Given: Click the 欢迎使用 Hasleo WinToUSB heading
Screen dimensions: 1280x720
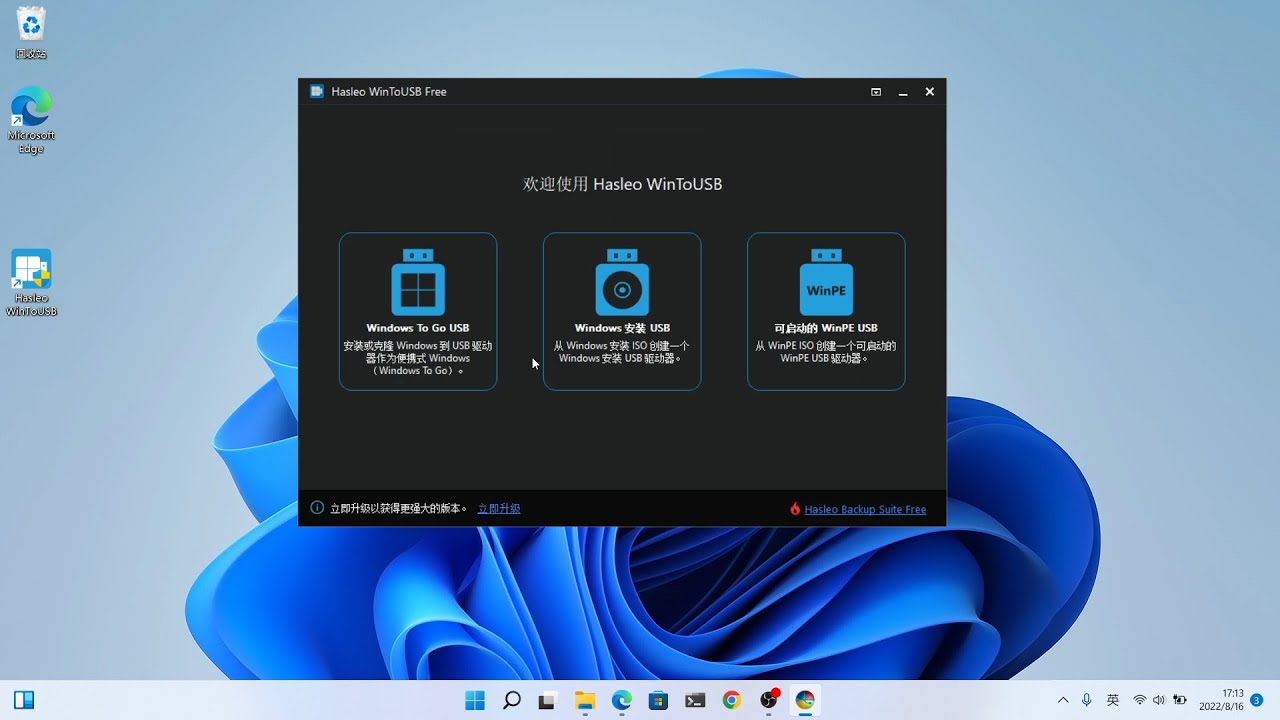Looking at the screenshot, I should point(622,184).
